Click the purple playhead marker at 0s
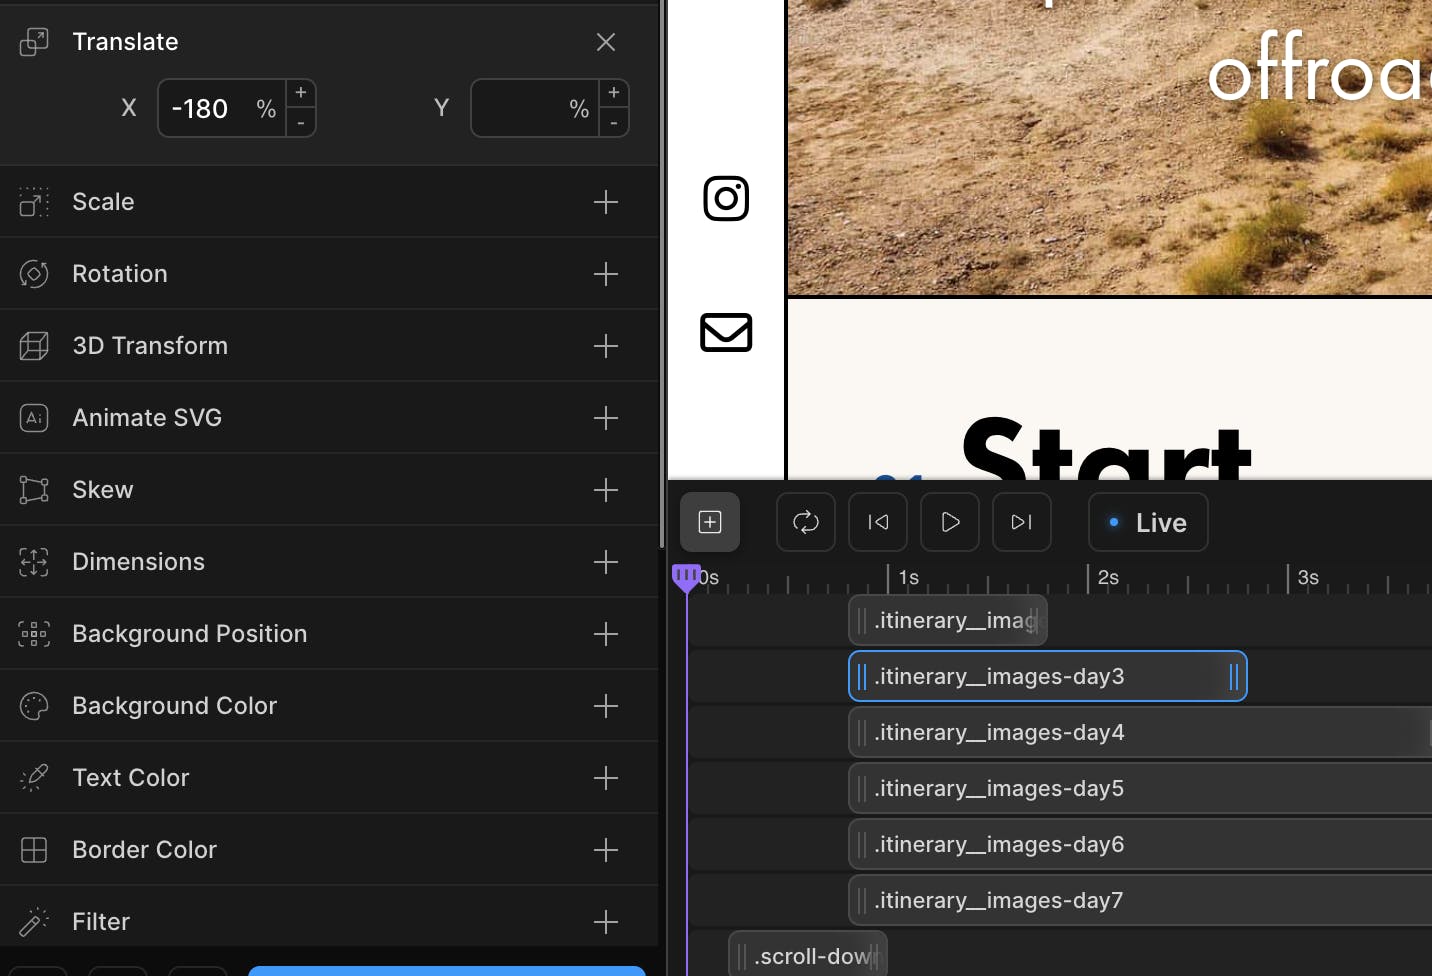The width and height of the screenshot is (1432, 976). click(686, 576)
